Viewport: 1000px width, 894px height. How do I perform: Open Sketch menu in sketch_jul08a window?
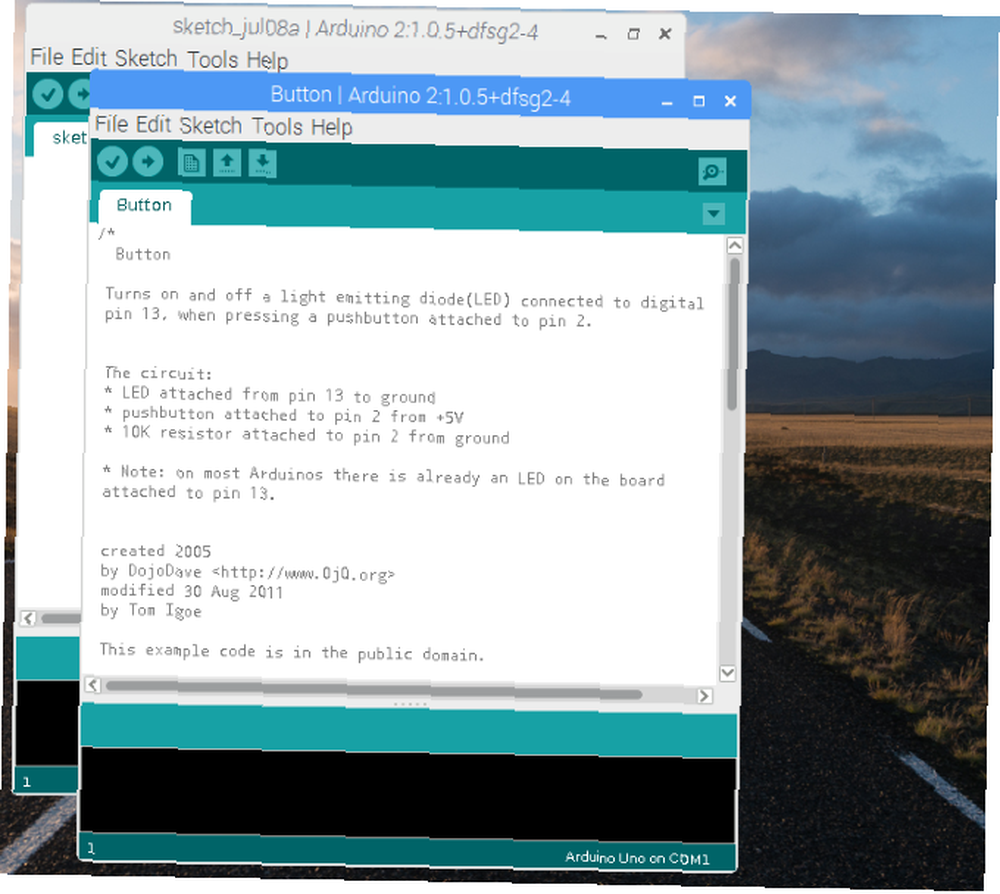pyautogui.click(x=146, y=58)
